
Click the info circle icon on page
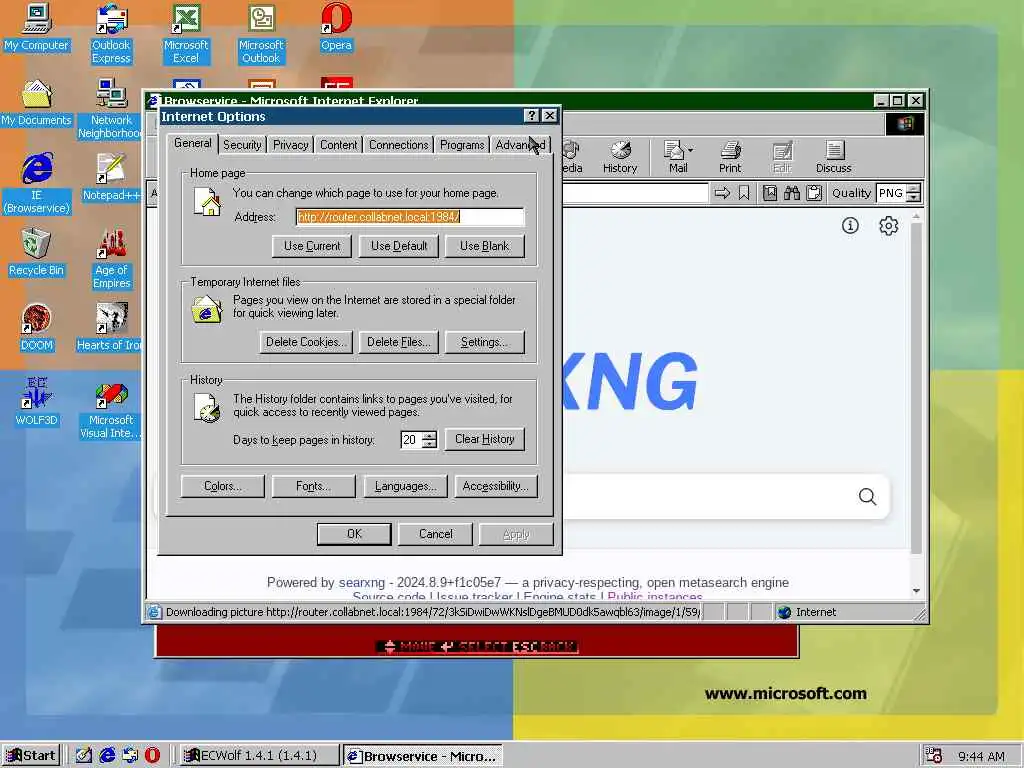[x=850, y=225]
